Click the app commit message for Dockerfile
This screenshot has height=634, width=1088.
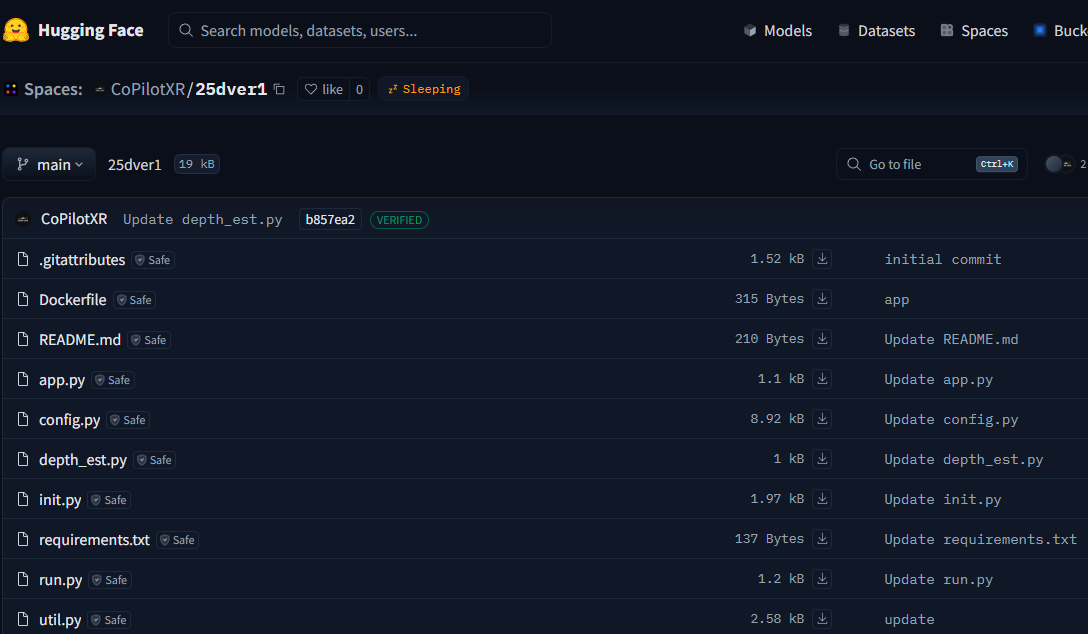[896, 300]
